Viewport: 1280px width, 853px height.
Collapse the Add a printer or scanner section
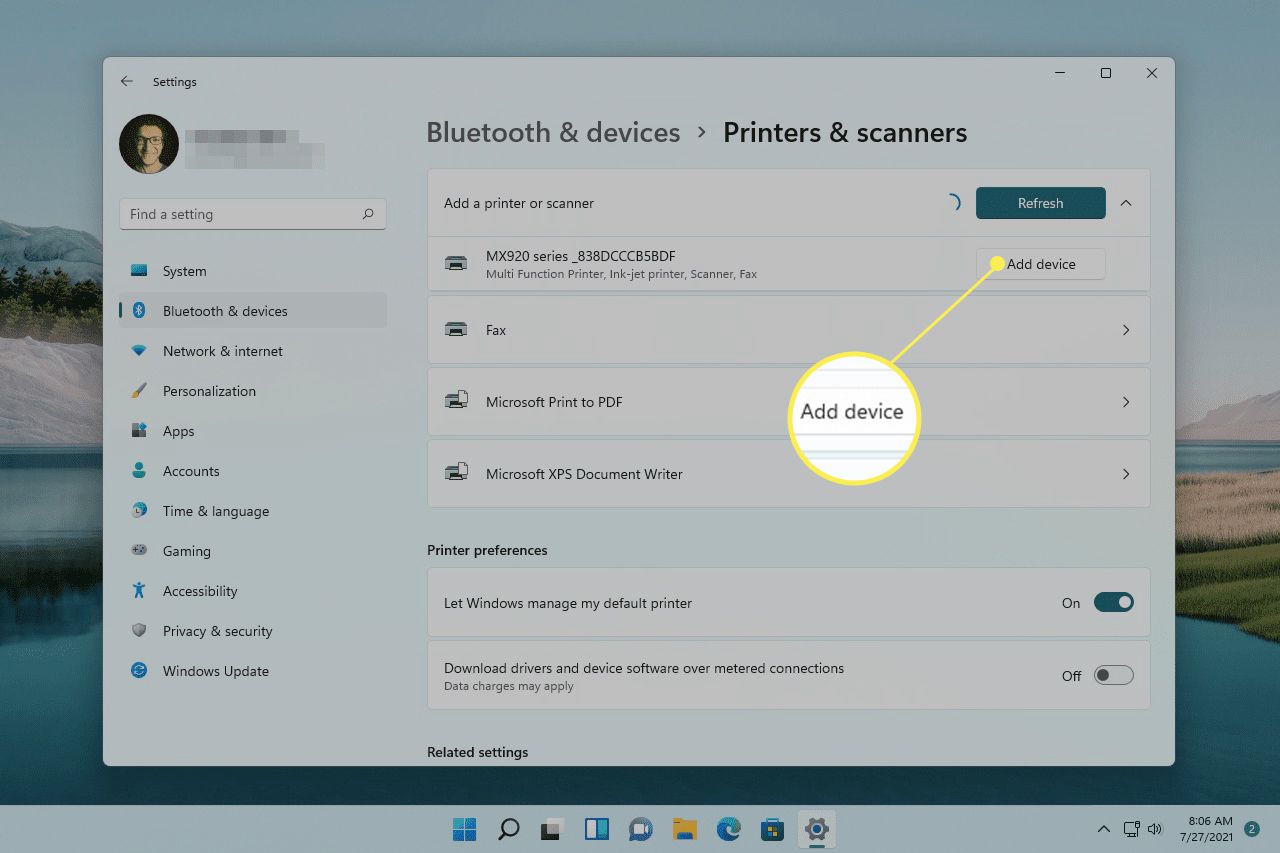click(1126, 203)
